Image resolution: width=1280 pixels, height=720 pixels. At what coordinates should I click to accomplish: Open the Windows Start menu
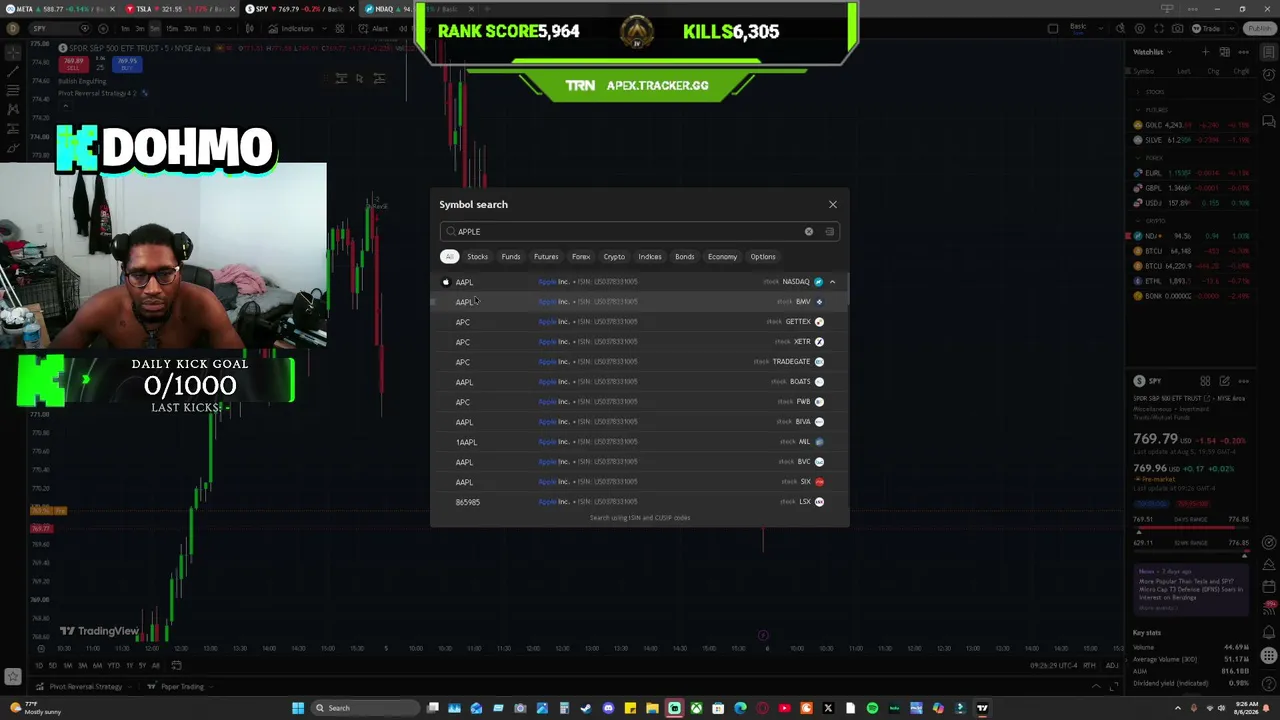point(298,708)
